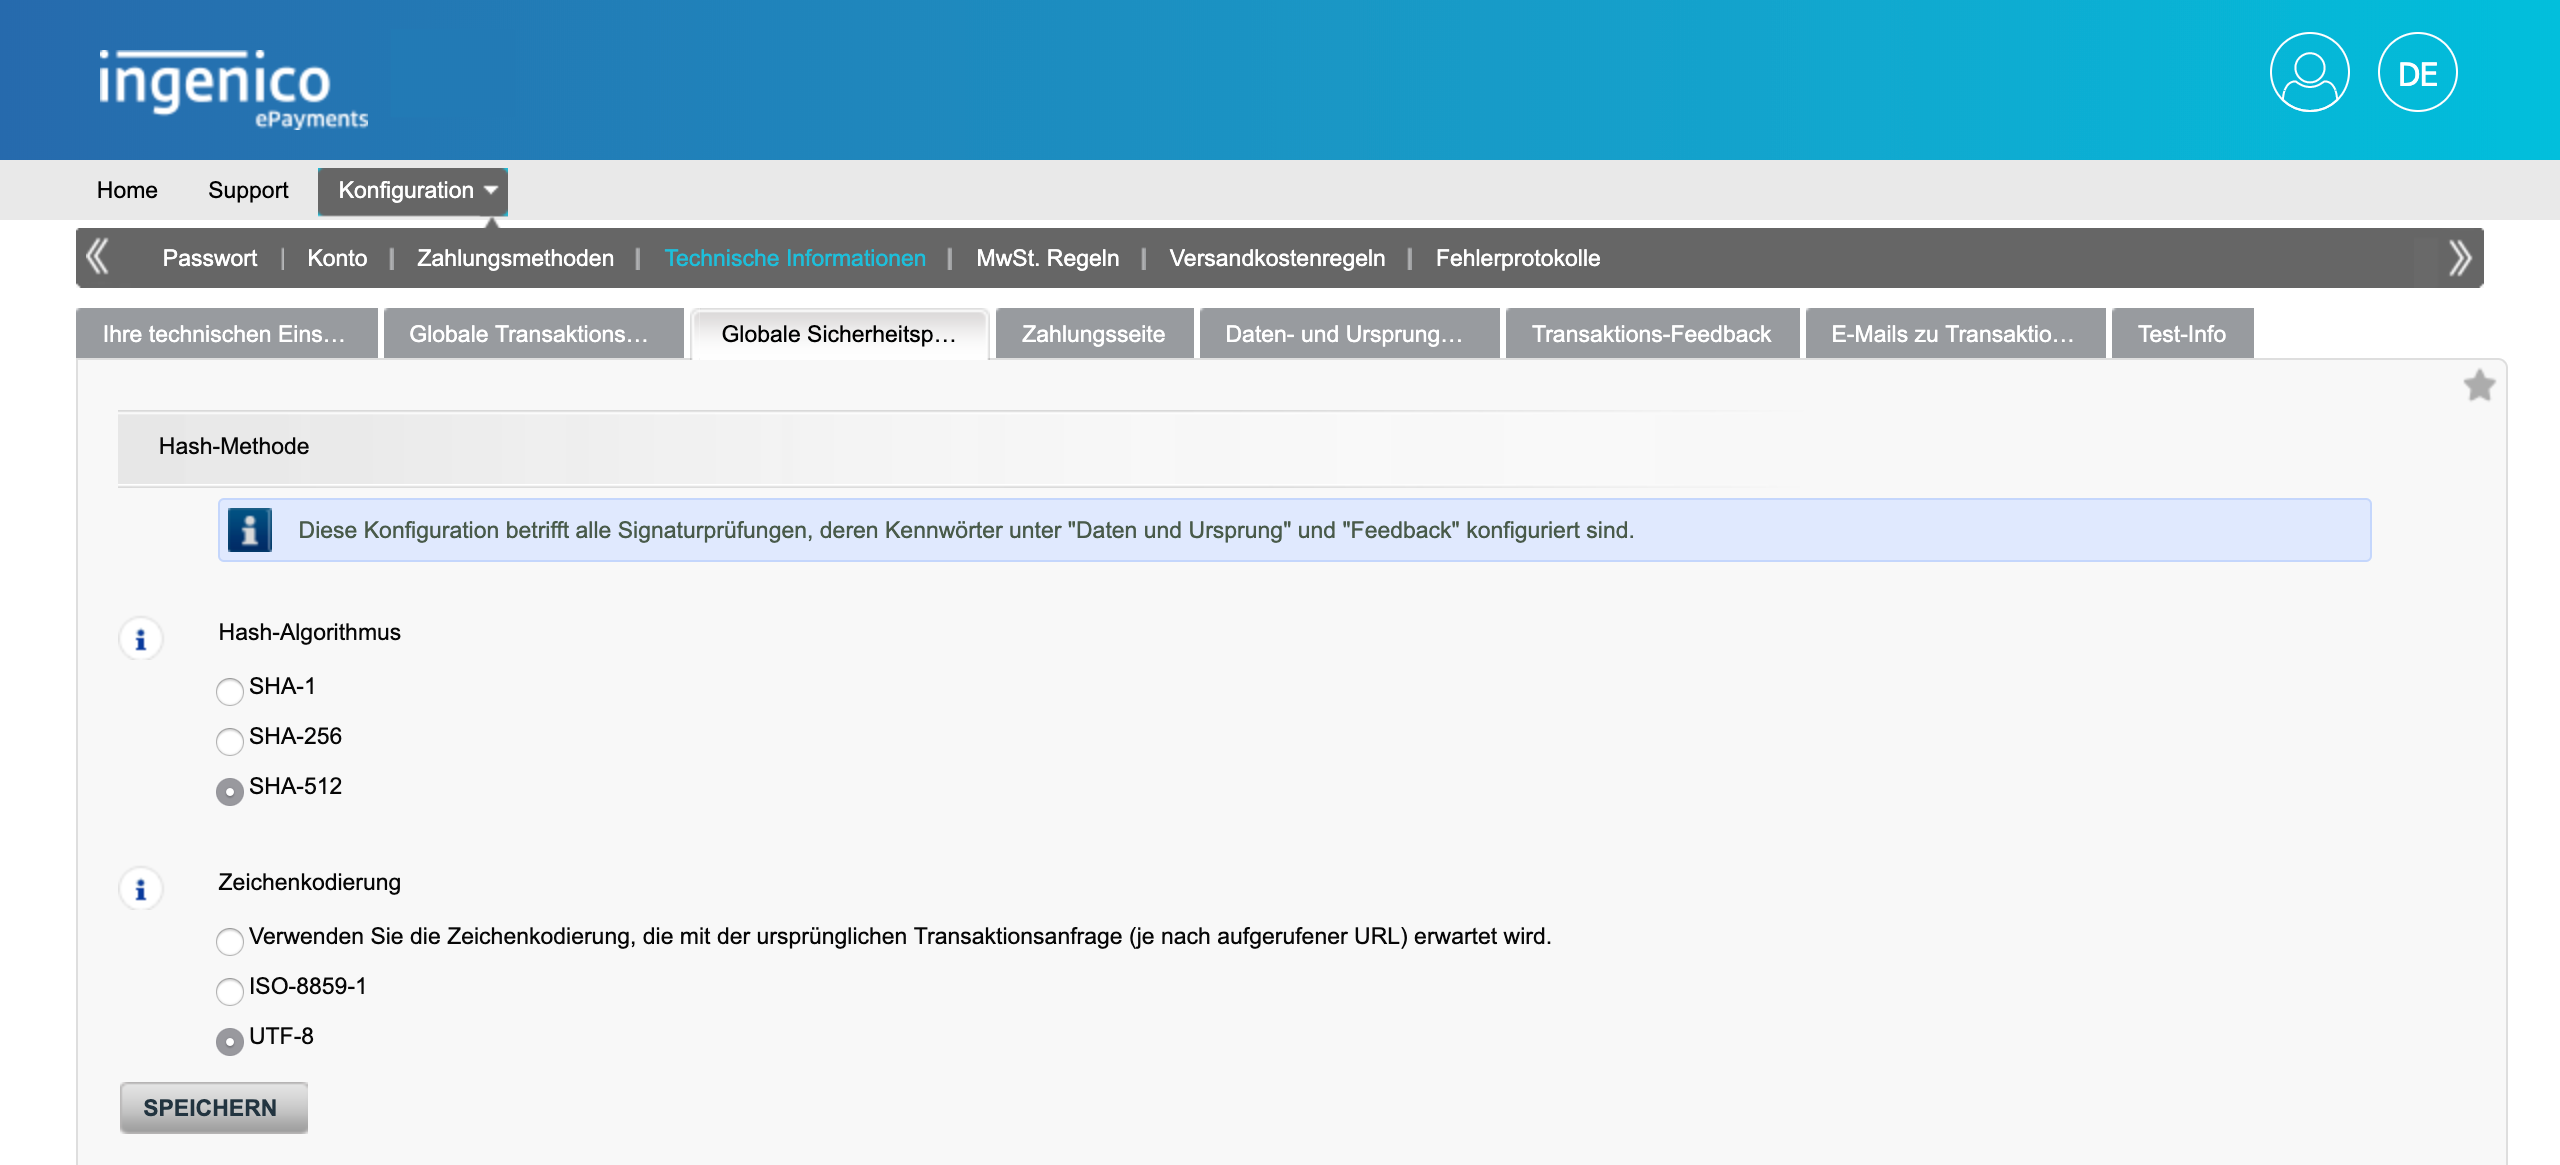
Task: Select the UTF-8 radio button
Action: click(x=230, y=1041)
